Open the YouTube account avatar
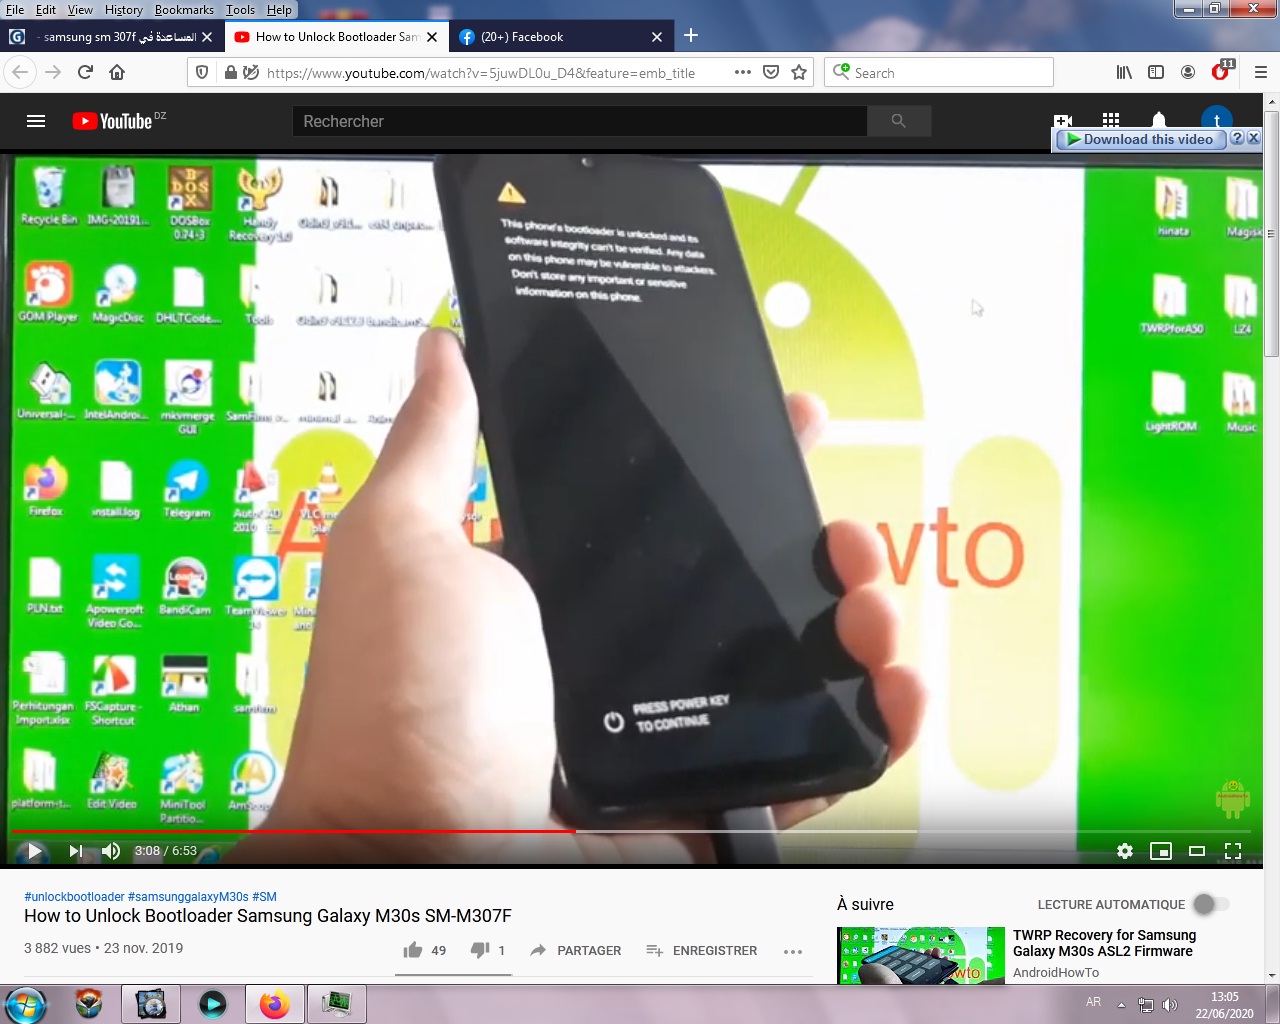Image resolution: width=1280 pixels, height=1024 pixels. point(1217,118)
